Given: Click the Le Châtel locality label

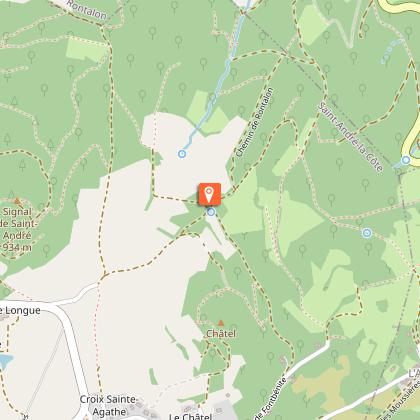Looking at the screenshot, I should (x=190, y=416).
